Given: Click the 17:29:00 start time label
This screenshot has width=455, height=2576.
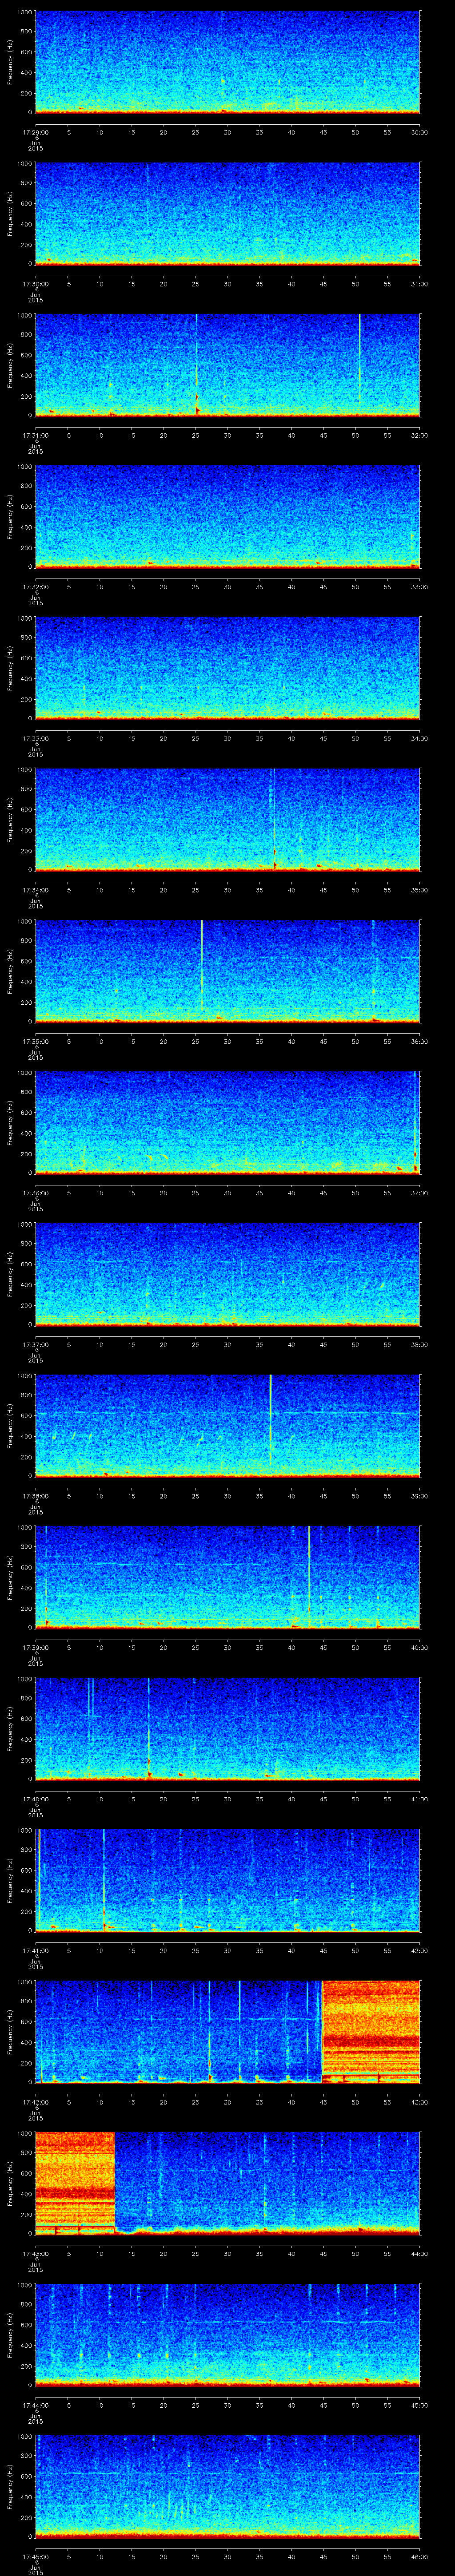Looking at the screenshot, I should (x=35, y=132).
